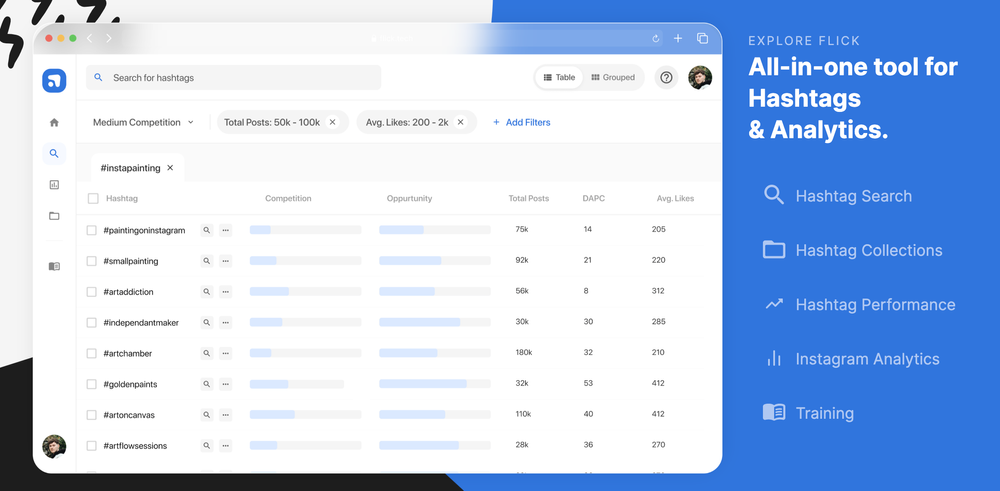1000x491 pixels.
Task: Toggle select-all checkbox in Hashtag header
Action: (x=93, y=198)
